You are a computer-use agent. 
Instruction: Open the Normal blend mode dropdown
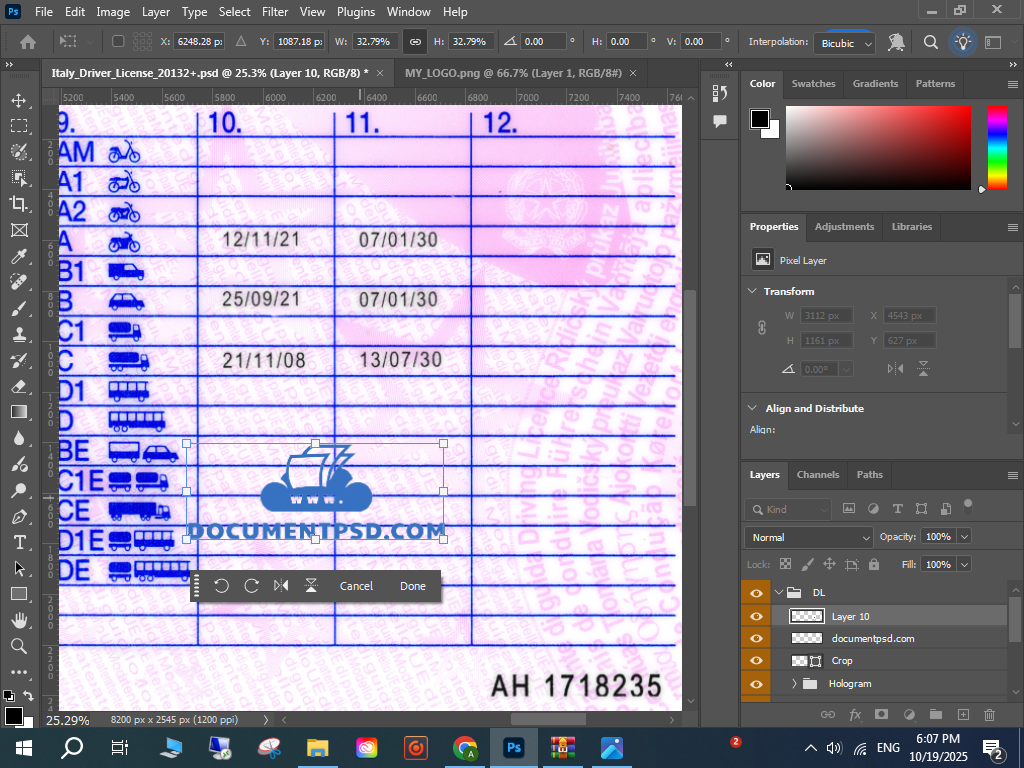pos(809,537)
